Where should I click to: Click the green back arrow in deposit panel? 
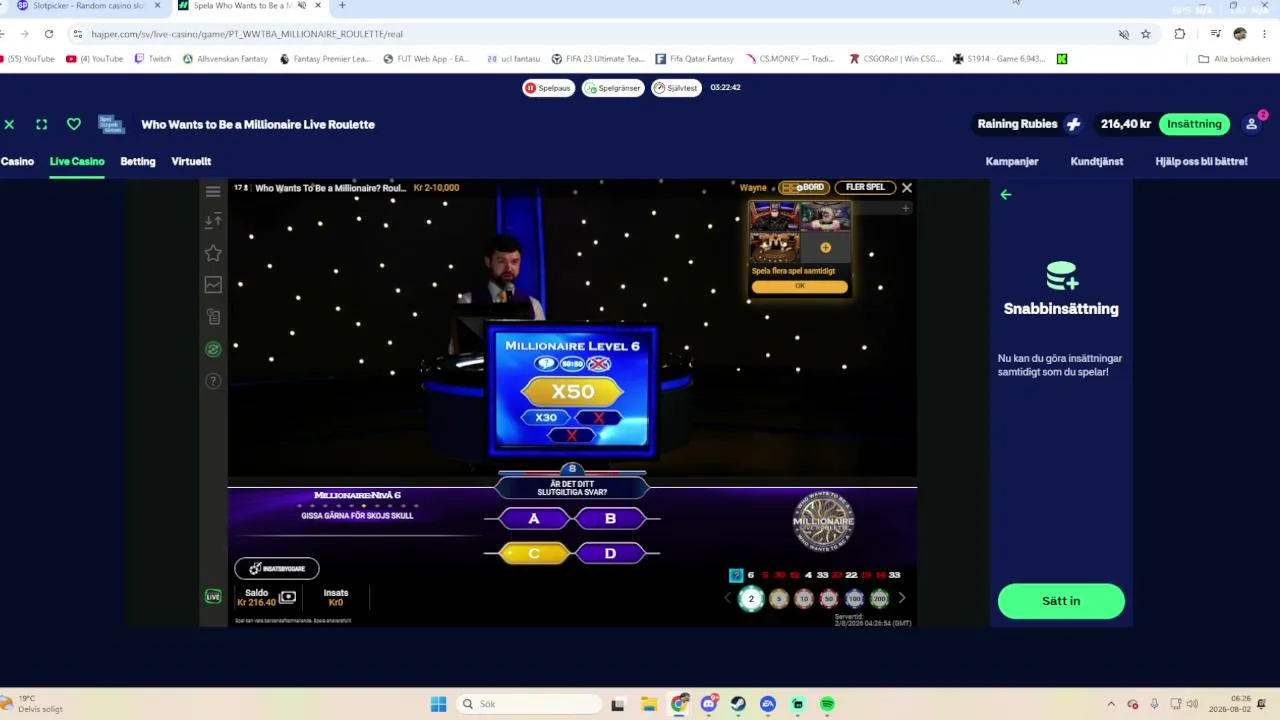1006,195
